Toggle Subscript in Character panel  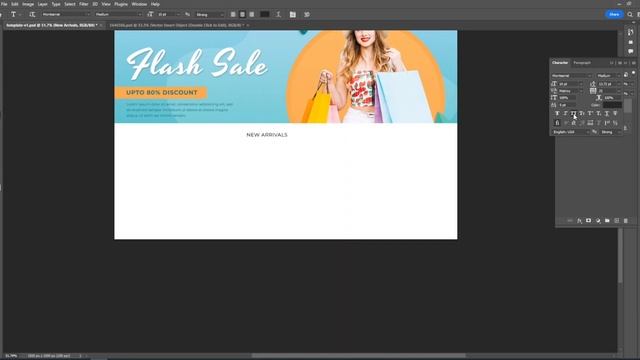click(x=598, y=113)
